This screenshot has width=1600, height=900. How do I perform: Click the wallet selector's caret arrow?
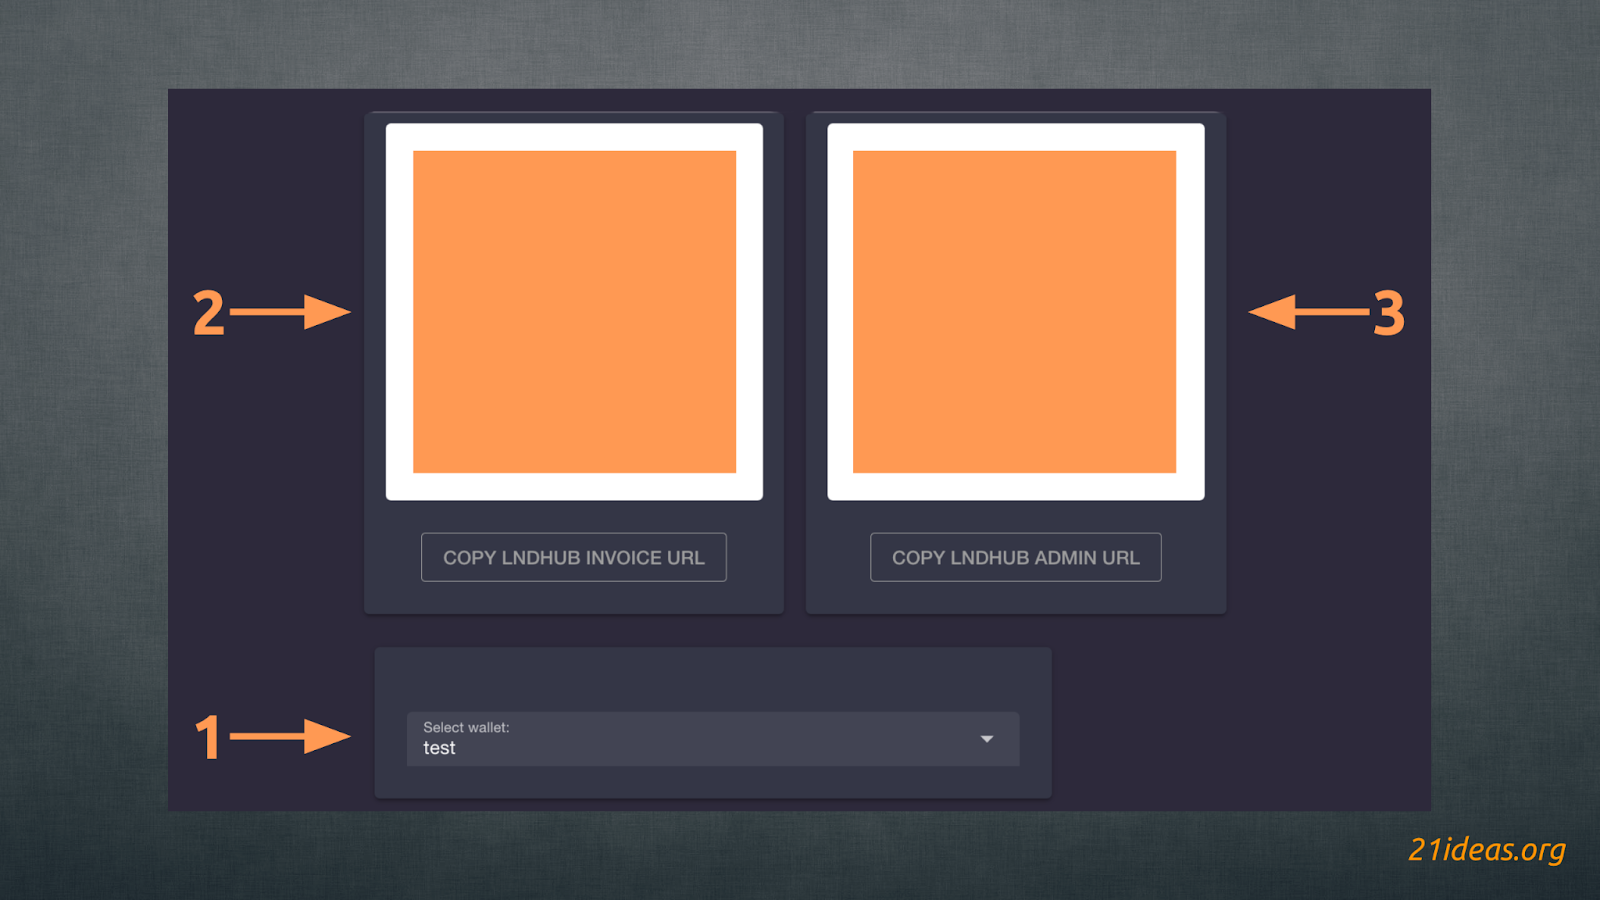(x=986, y=739)
